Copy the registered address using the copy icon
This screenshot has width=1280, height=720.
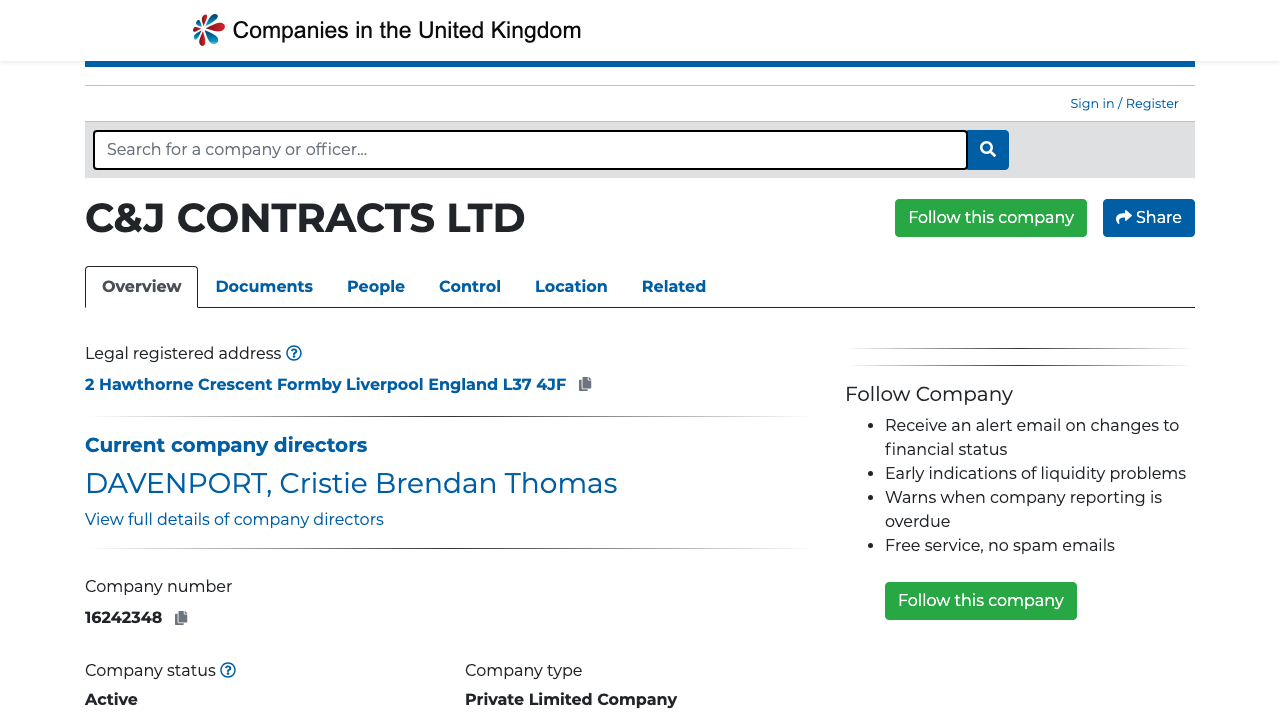[x=584, y=383]
